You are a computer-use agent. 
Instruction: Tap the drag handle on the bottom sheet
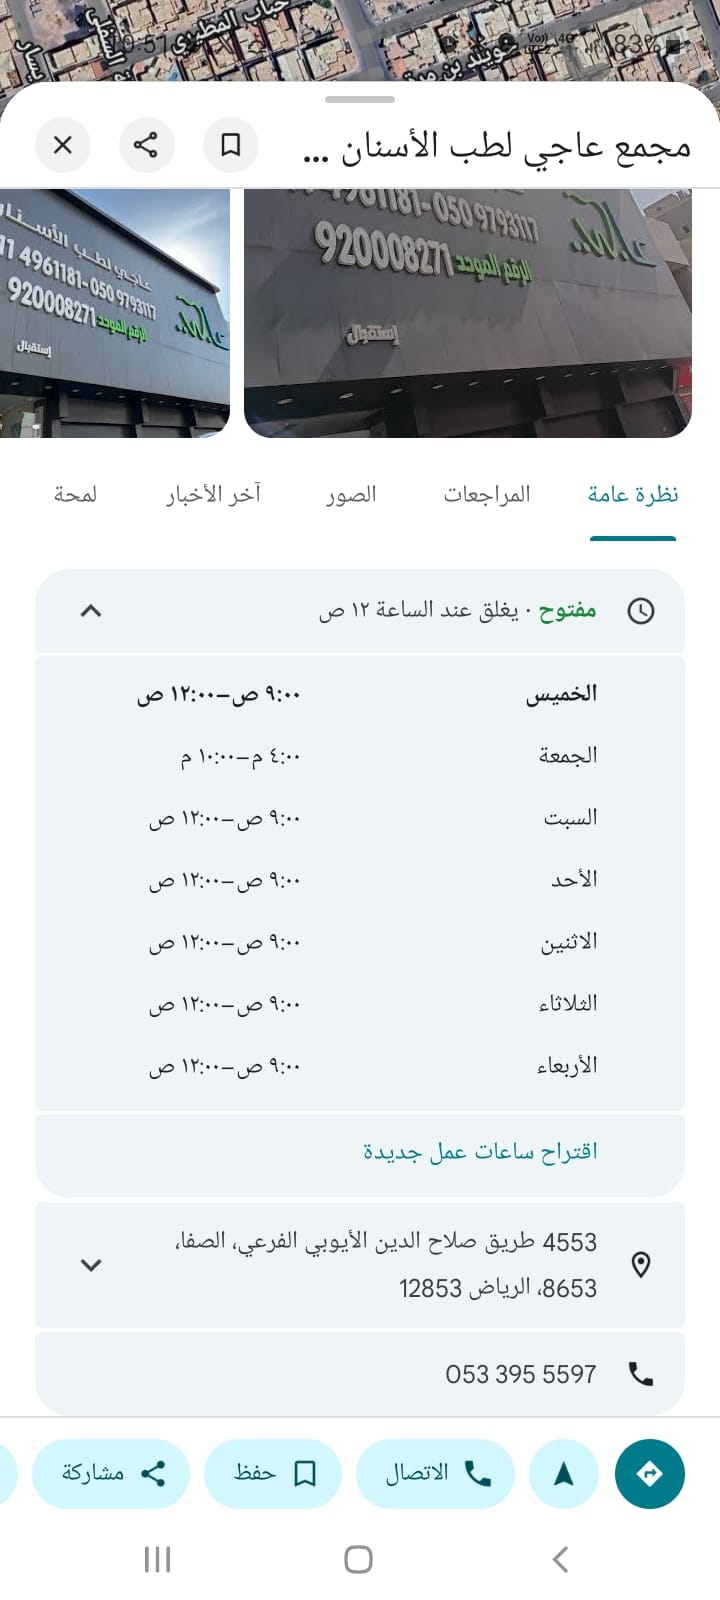pos(360,99)
